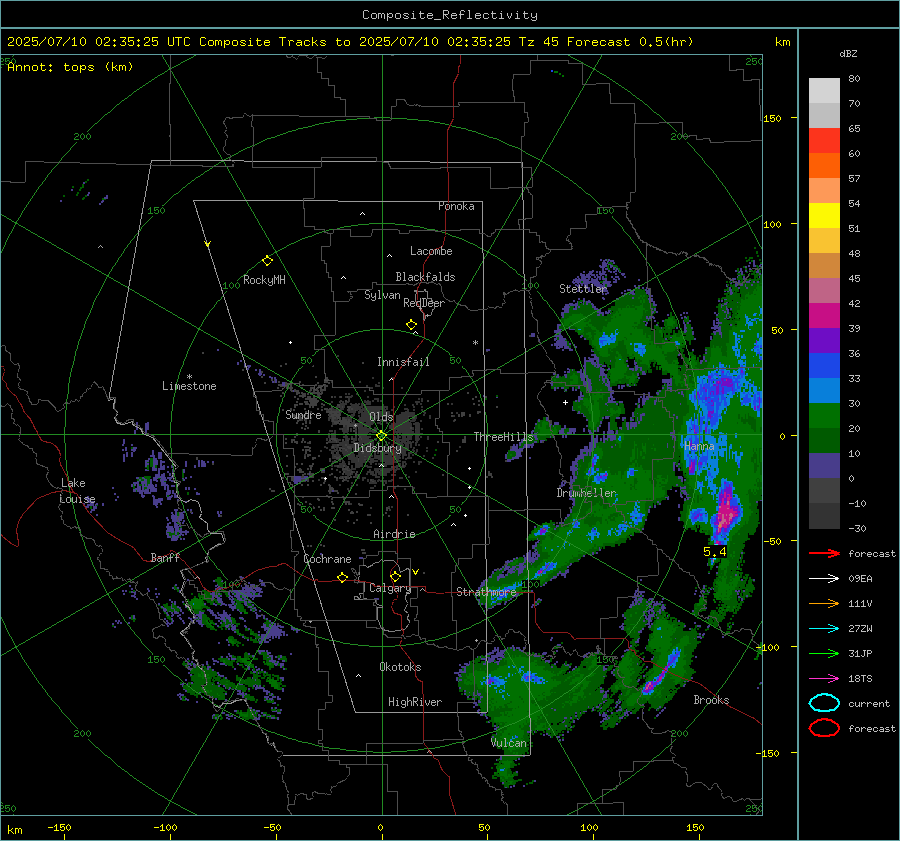This screenshot has height=841, width=900.
Task: Click the -150 tick on bottom axis
Action: pos(59,827)
